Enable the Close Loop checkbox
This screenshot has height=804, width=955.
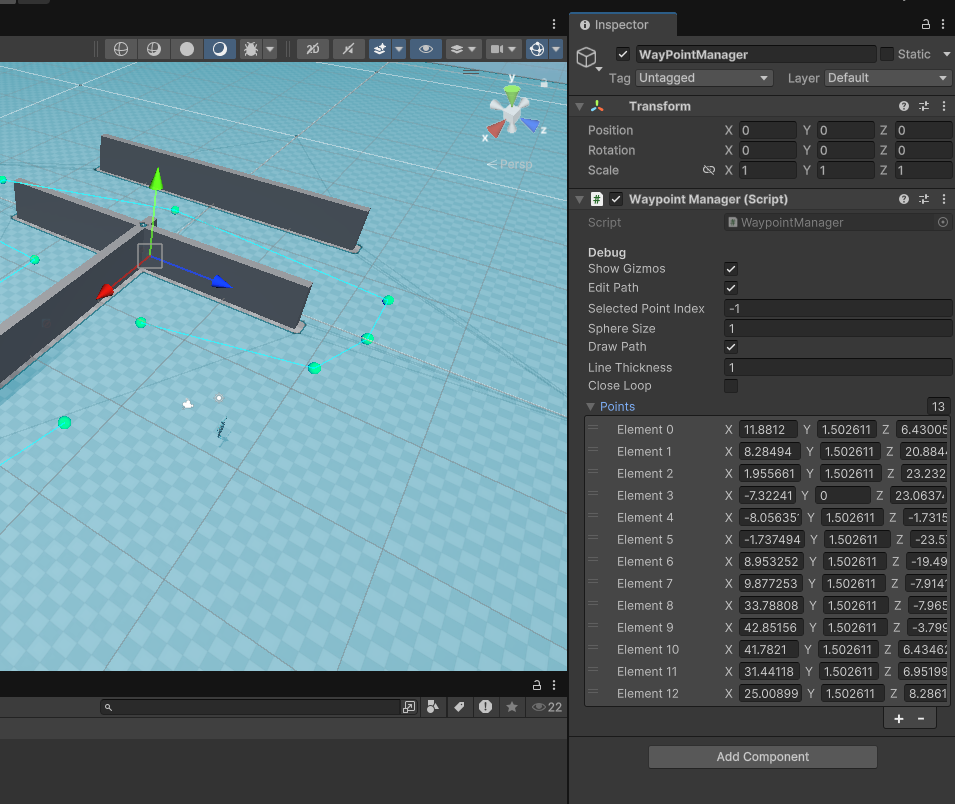coord(731,385)
